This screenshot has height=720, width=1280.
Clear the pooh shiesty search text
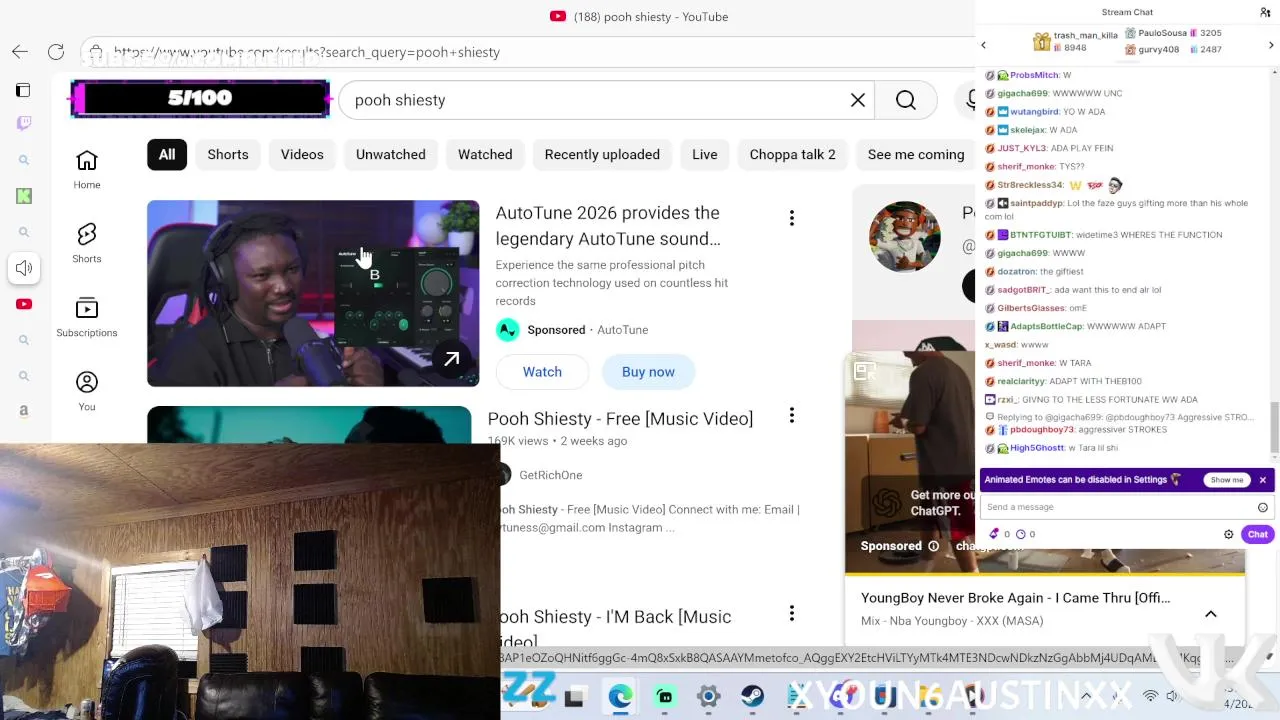coord(858,100)
